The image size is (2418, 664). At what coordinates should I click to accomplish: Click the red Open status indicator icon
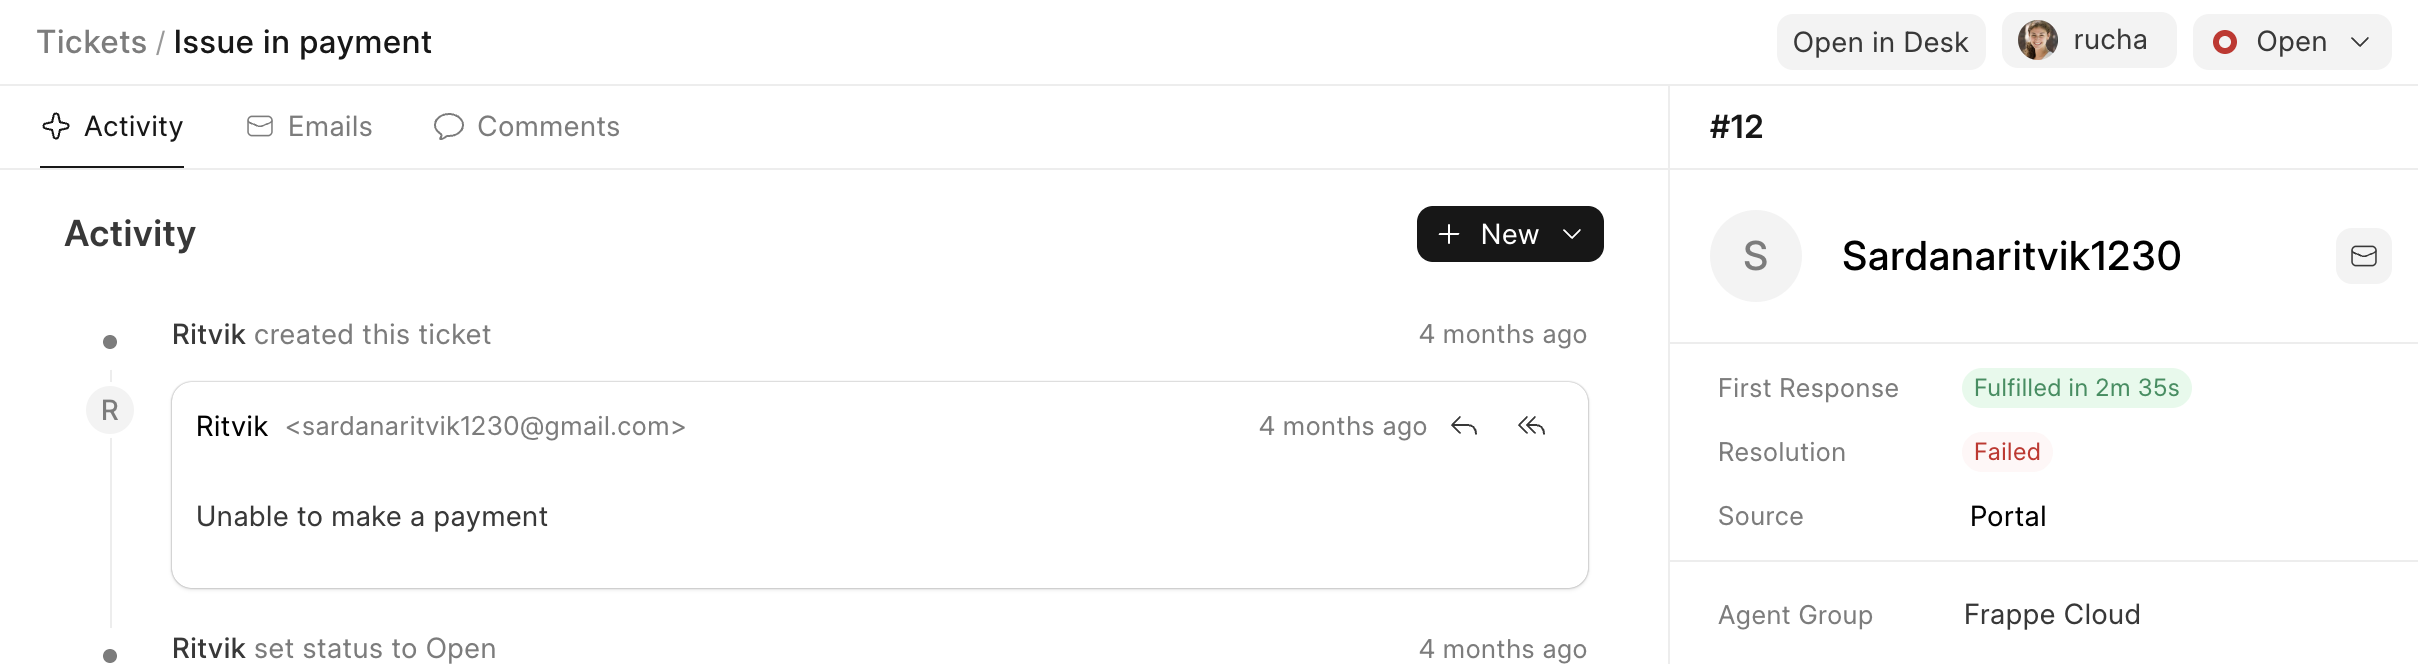click(x=2225, y=42)
